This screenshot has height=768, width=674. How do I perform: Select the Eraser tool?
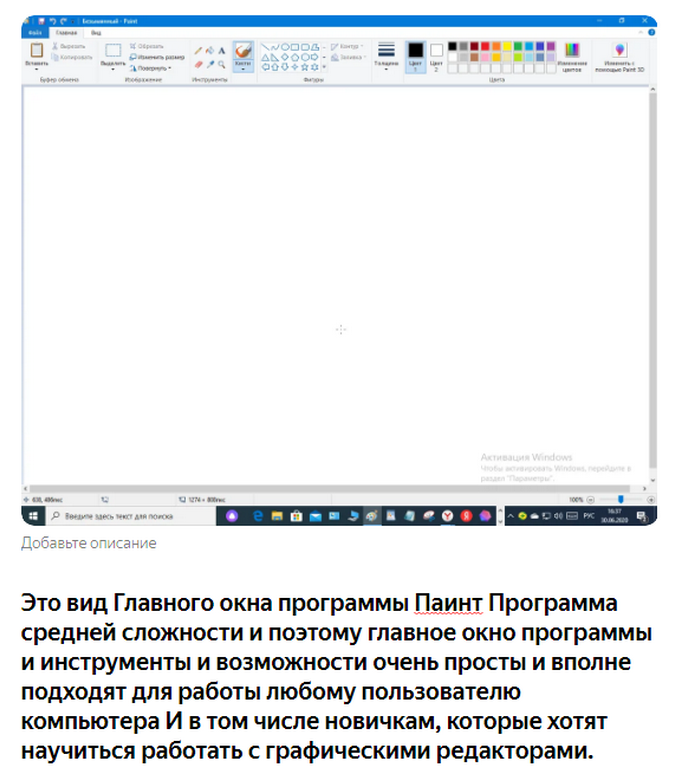[198, 64]
